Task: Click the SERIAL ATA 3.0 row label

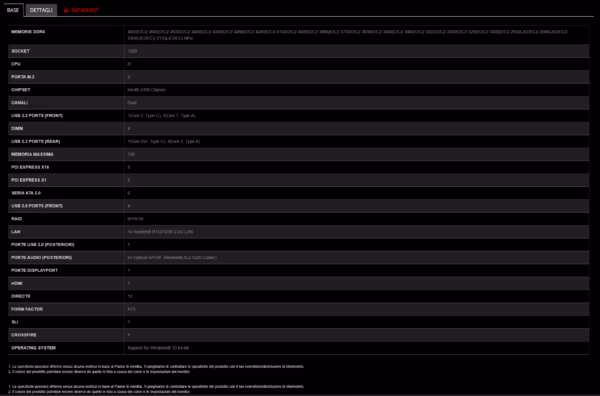Action: click(26, 193)
